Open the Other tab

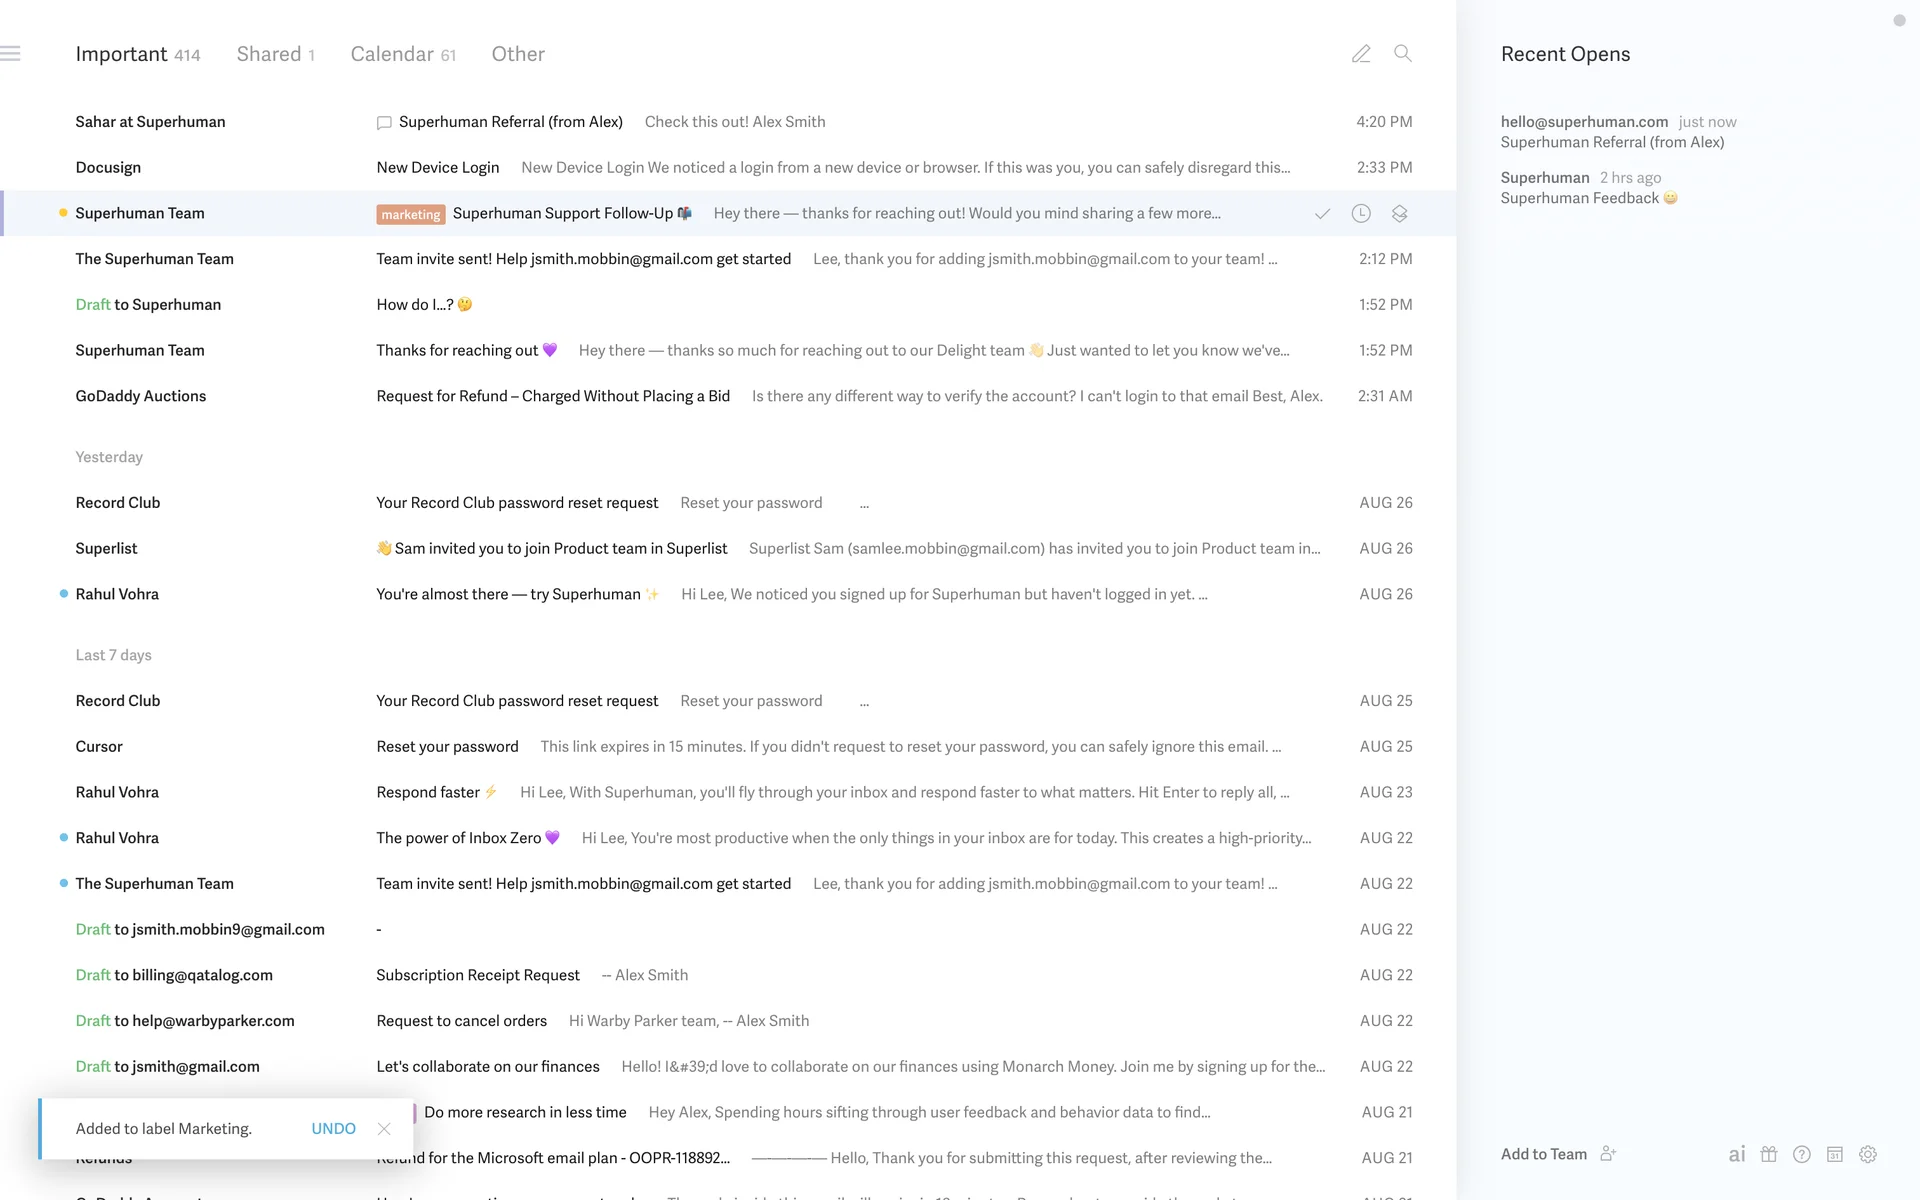tap(518, 54)
